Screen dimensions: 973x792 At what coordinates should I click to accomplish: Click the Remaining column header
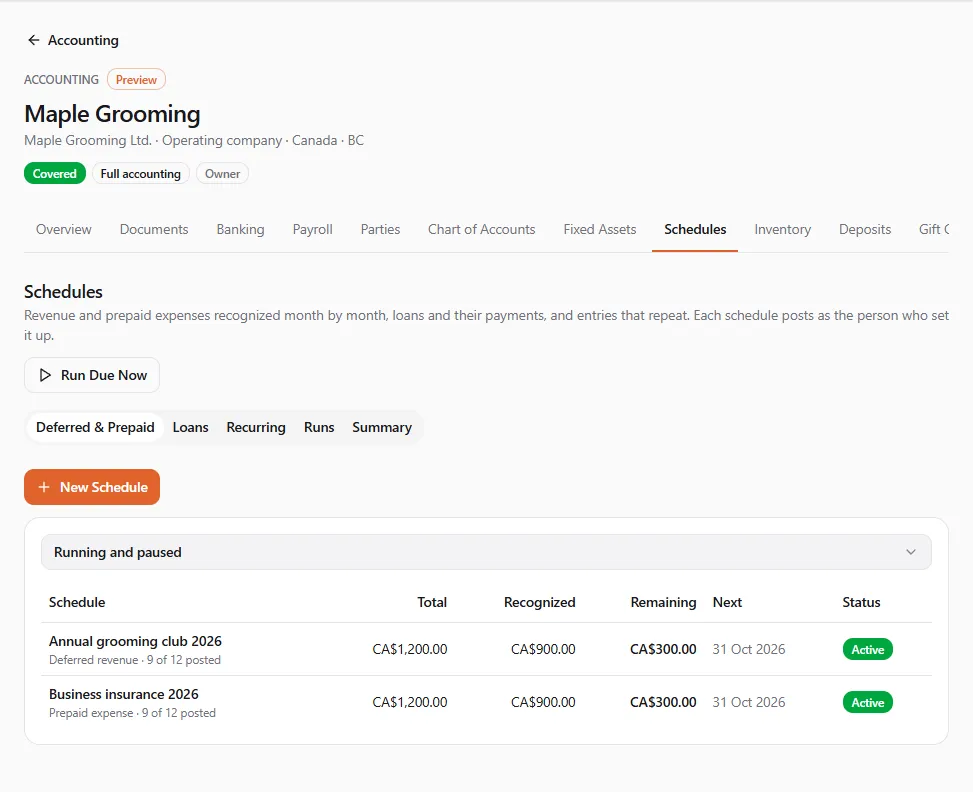tap(663, 603)
